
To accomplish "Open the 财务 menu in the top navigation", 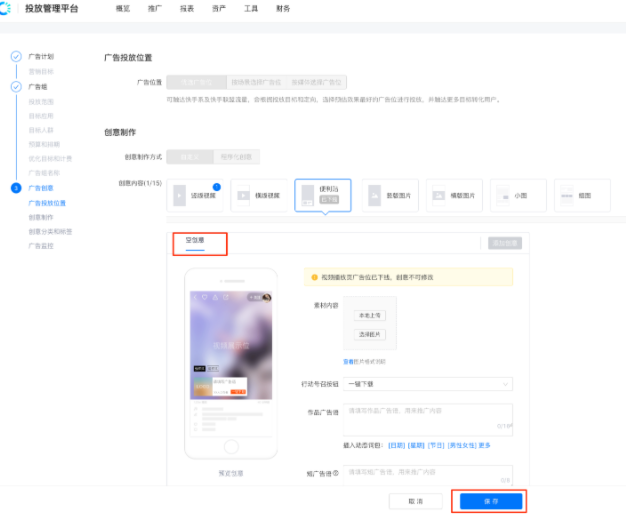I will [283, 8].
